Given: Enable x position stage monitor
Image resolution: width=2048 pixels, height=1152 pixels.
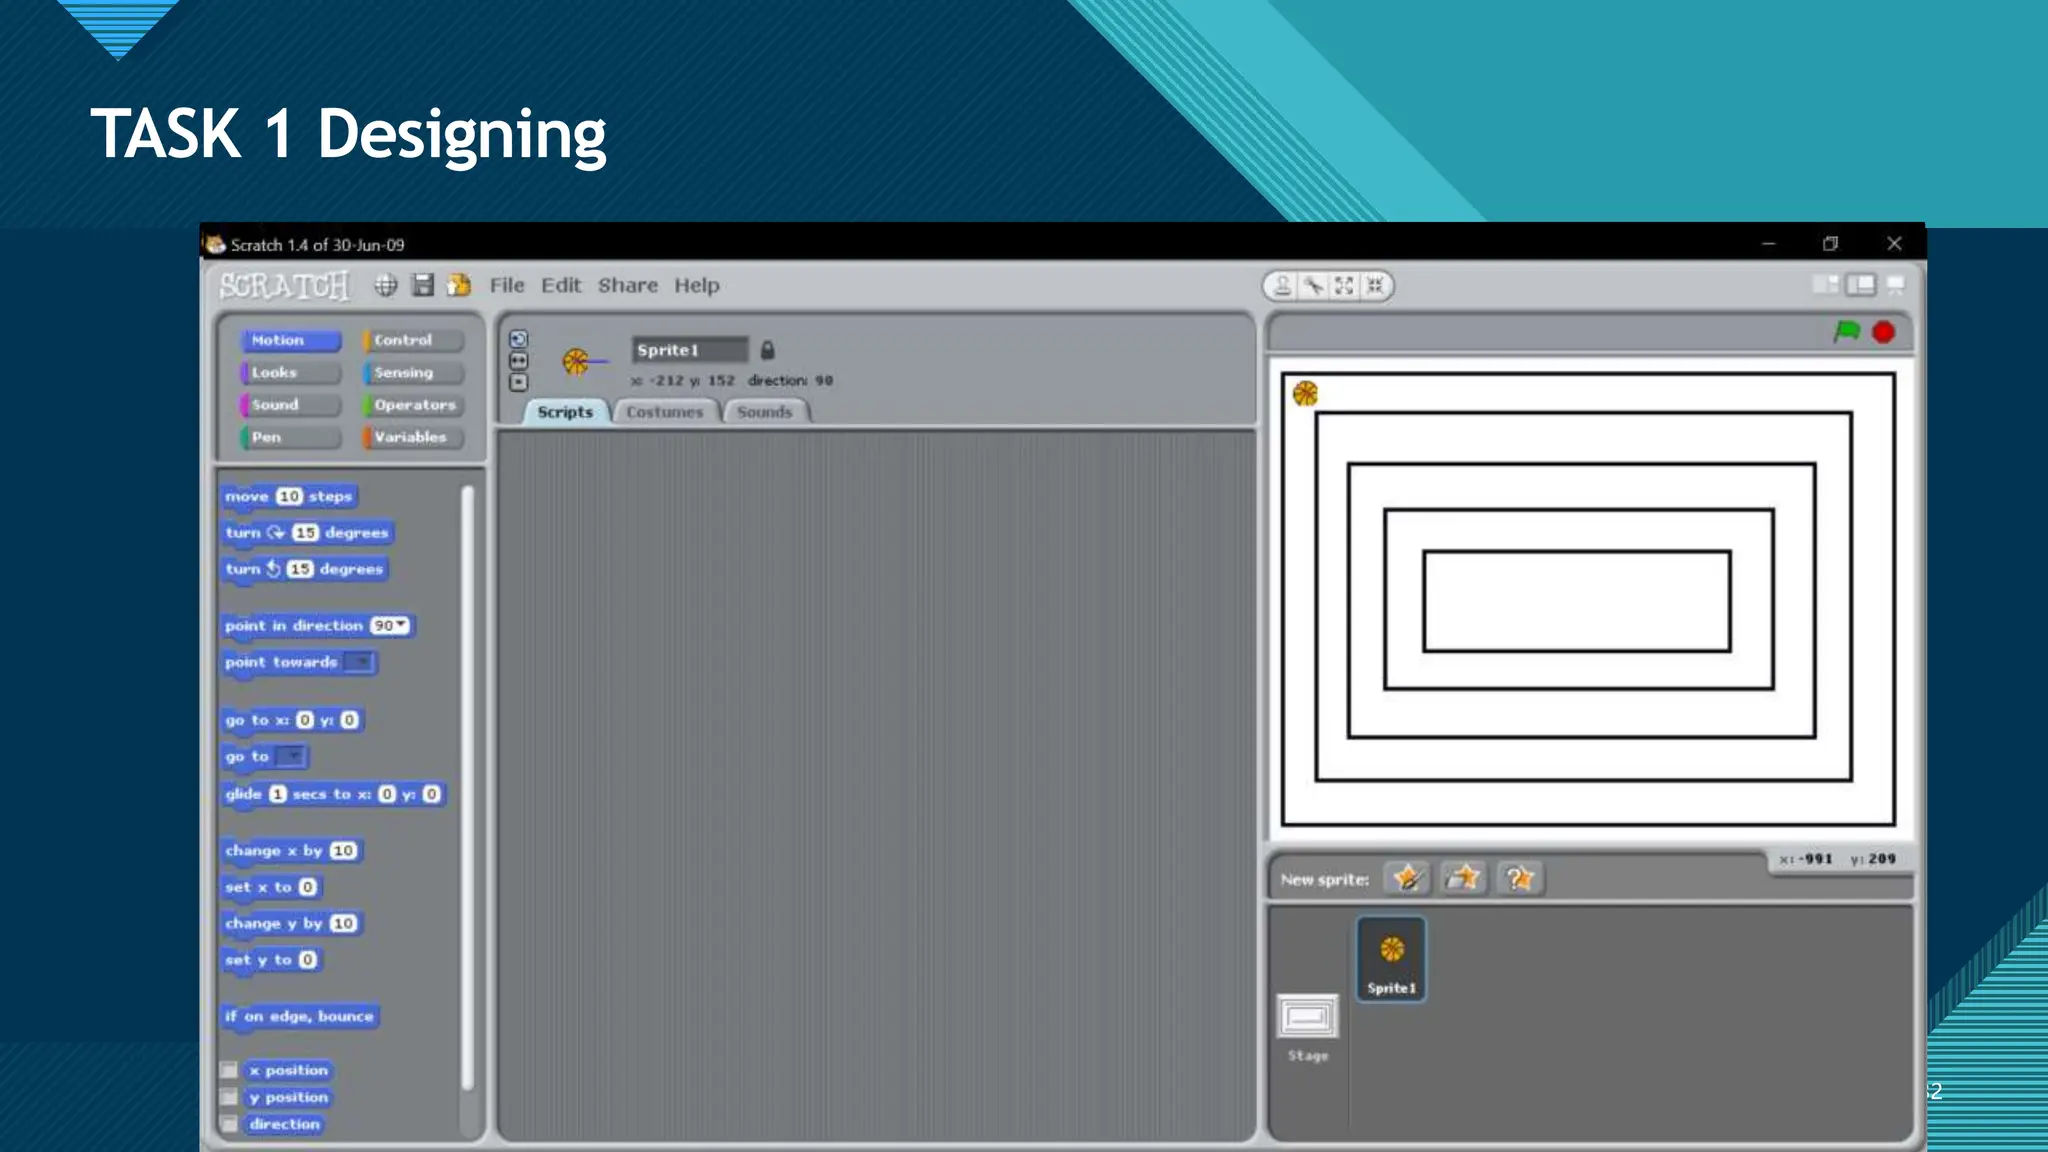Looking at the screenshot, I should (229, 1070).
